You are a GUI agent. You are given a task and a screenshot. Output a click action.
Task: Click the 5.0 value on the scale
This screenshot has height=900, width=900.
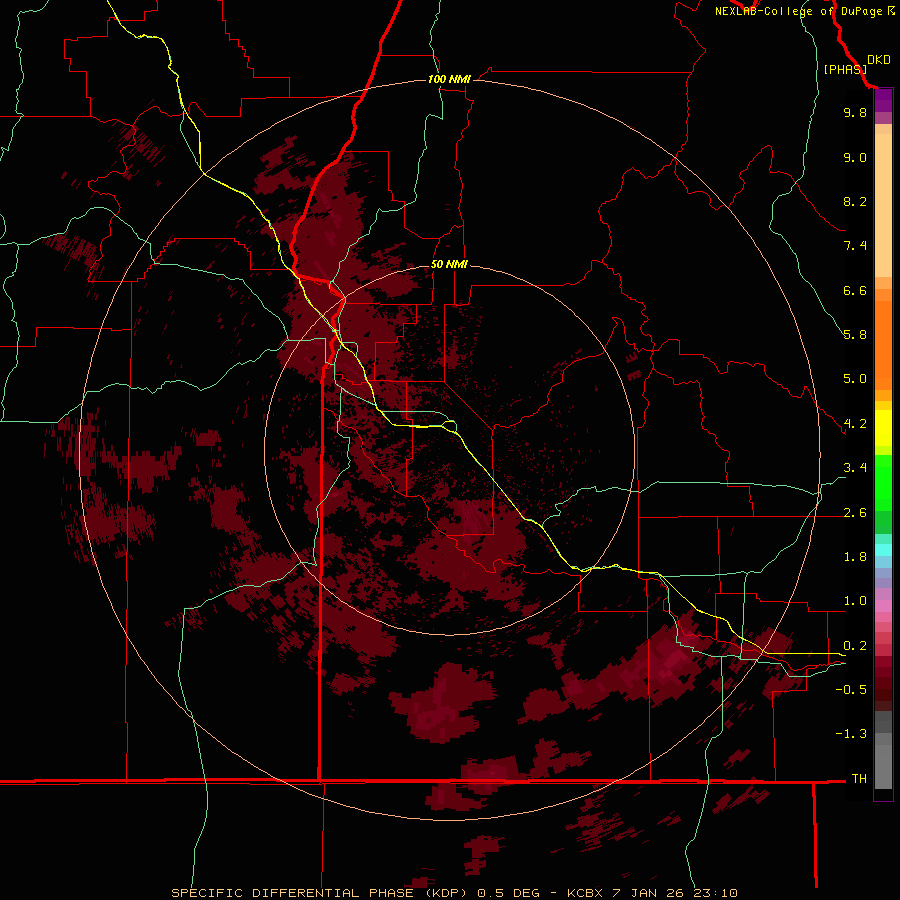click(x=855, y=379)
